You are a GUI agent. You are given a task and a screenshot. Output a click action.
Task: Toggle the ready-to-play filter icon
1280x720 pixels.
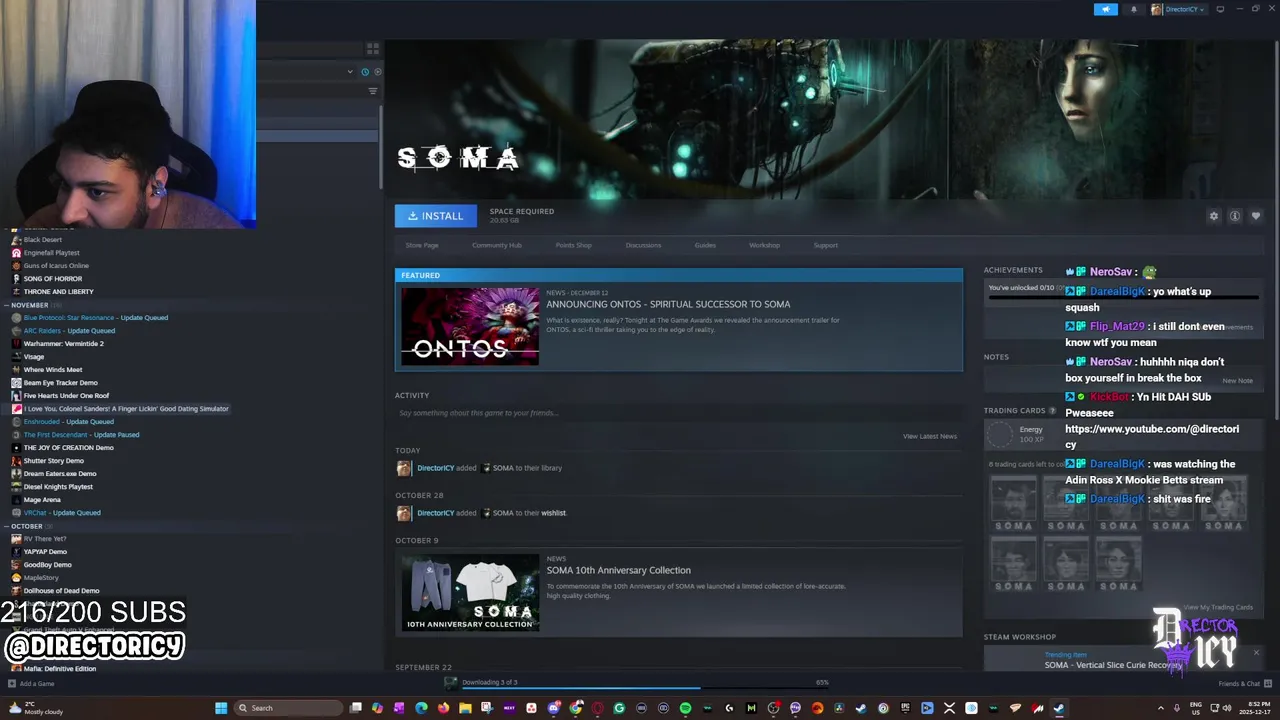[x=377, y=72]
